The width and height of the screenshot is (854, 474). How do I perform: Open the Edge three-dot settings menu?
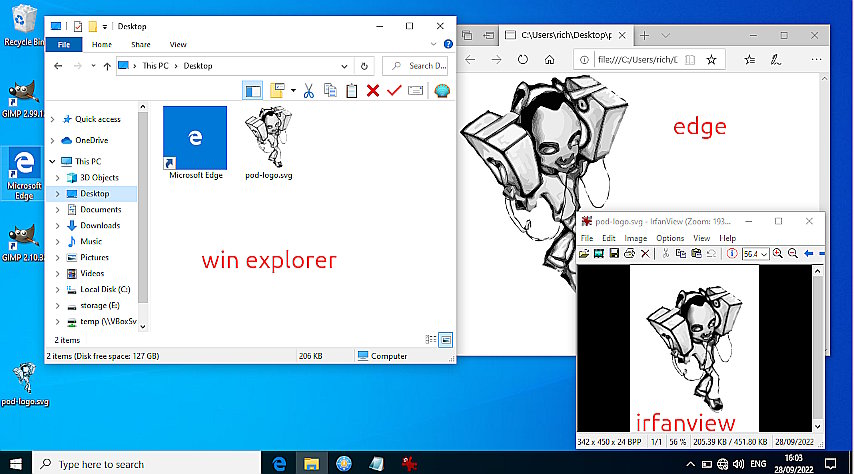point(816,59)
